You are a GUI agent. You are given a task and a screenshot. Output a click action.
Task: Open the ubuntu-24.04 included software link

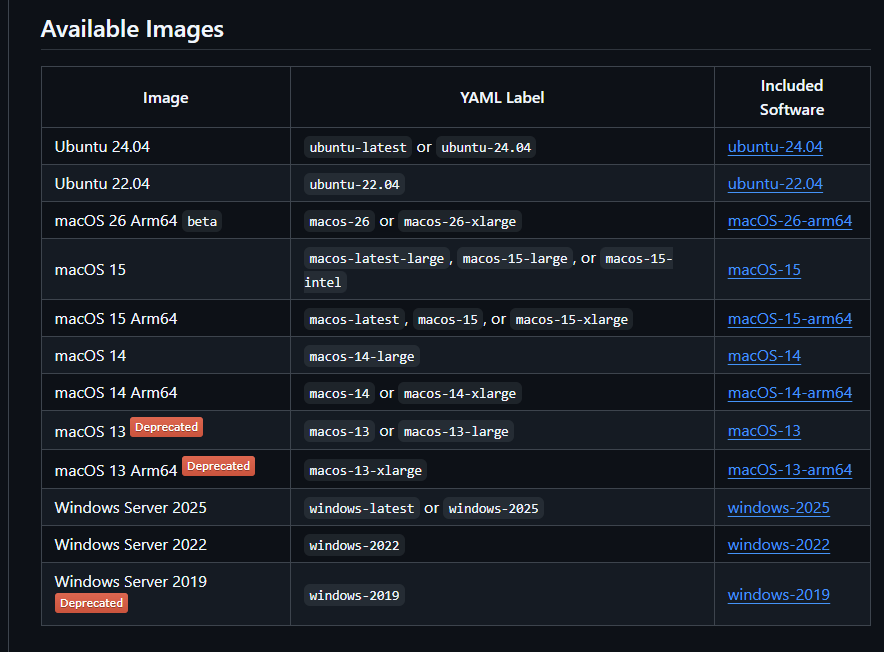775,147
